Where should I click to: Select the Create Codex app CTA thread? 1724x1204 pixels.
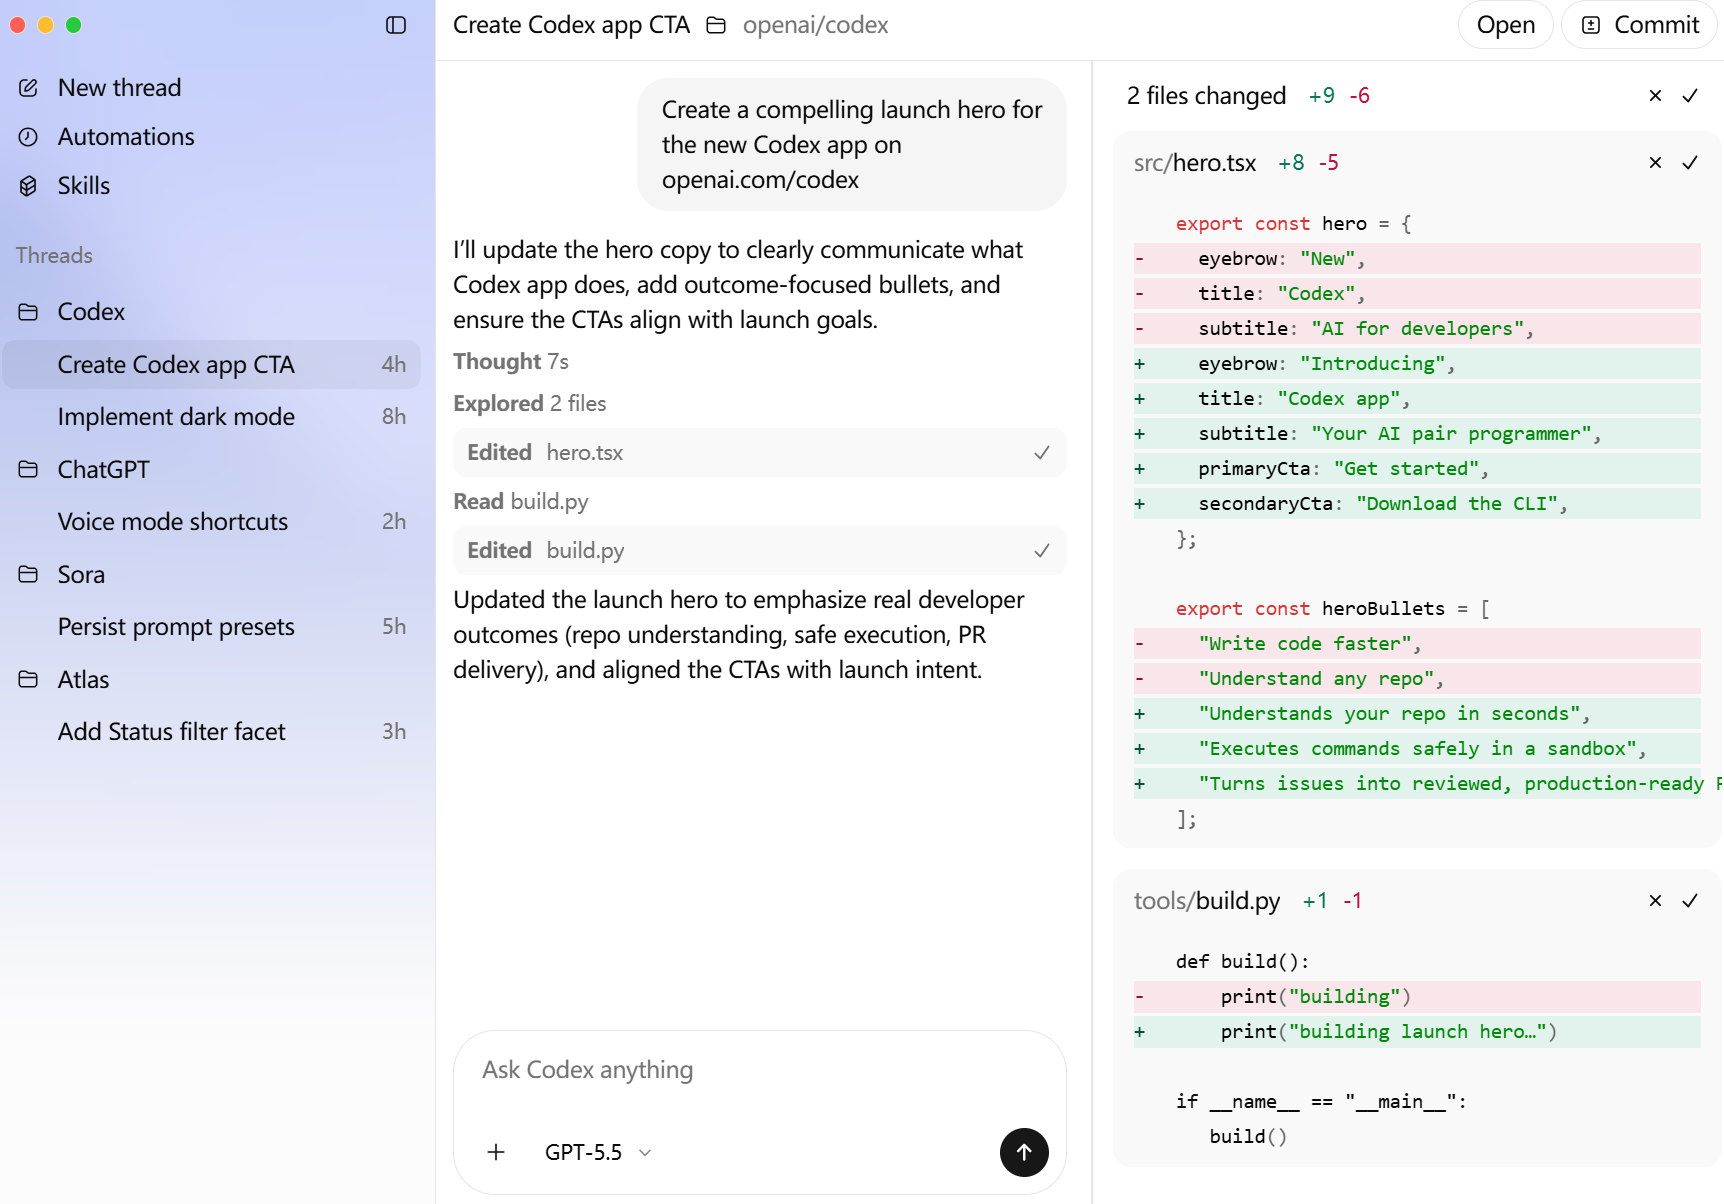tap(211, 364)
